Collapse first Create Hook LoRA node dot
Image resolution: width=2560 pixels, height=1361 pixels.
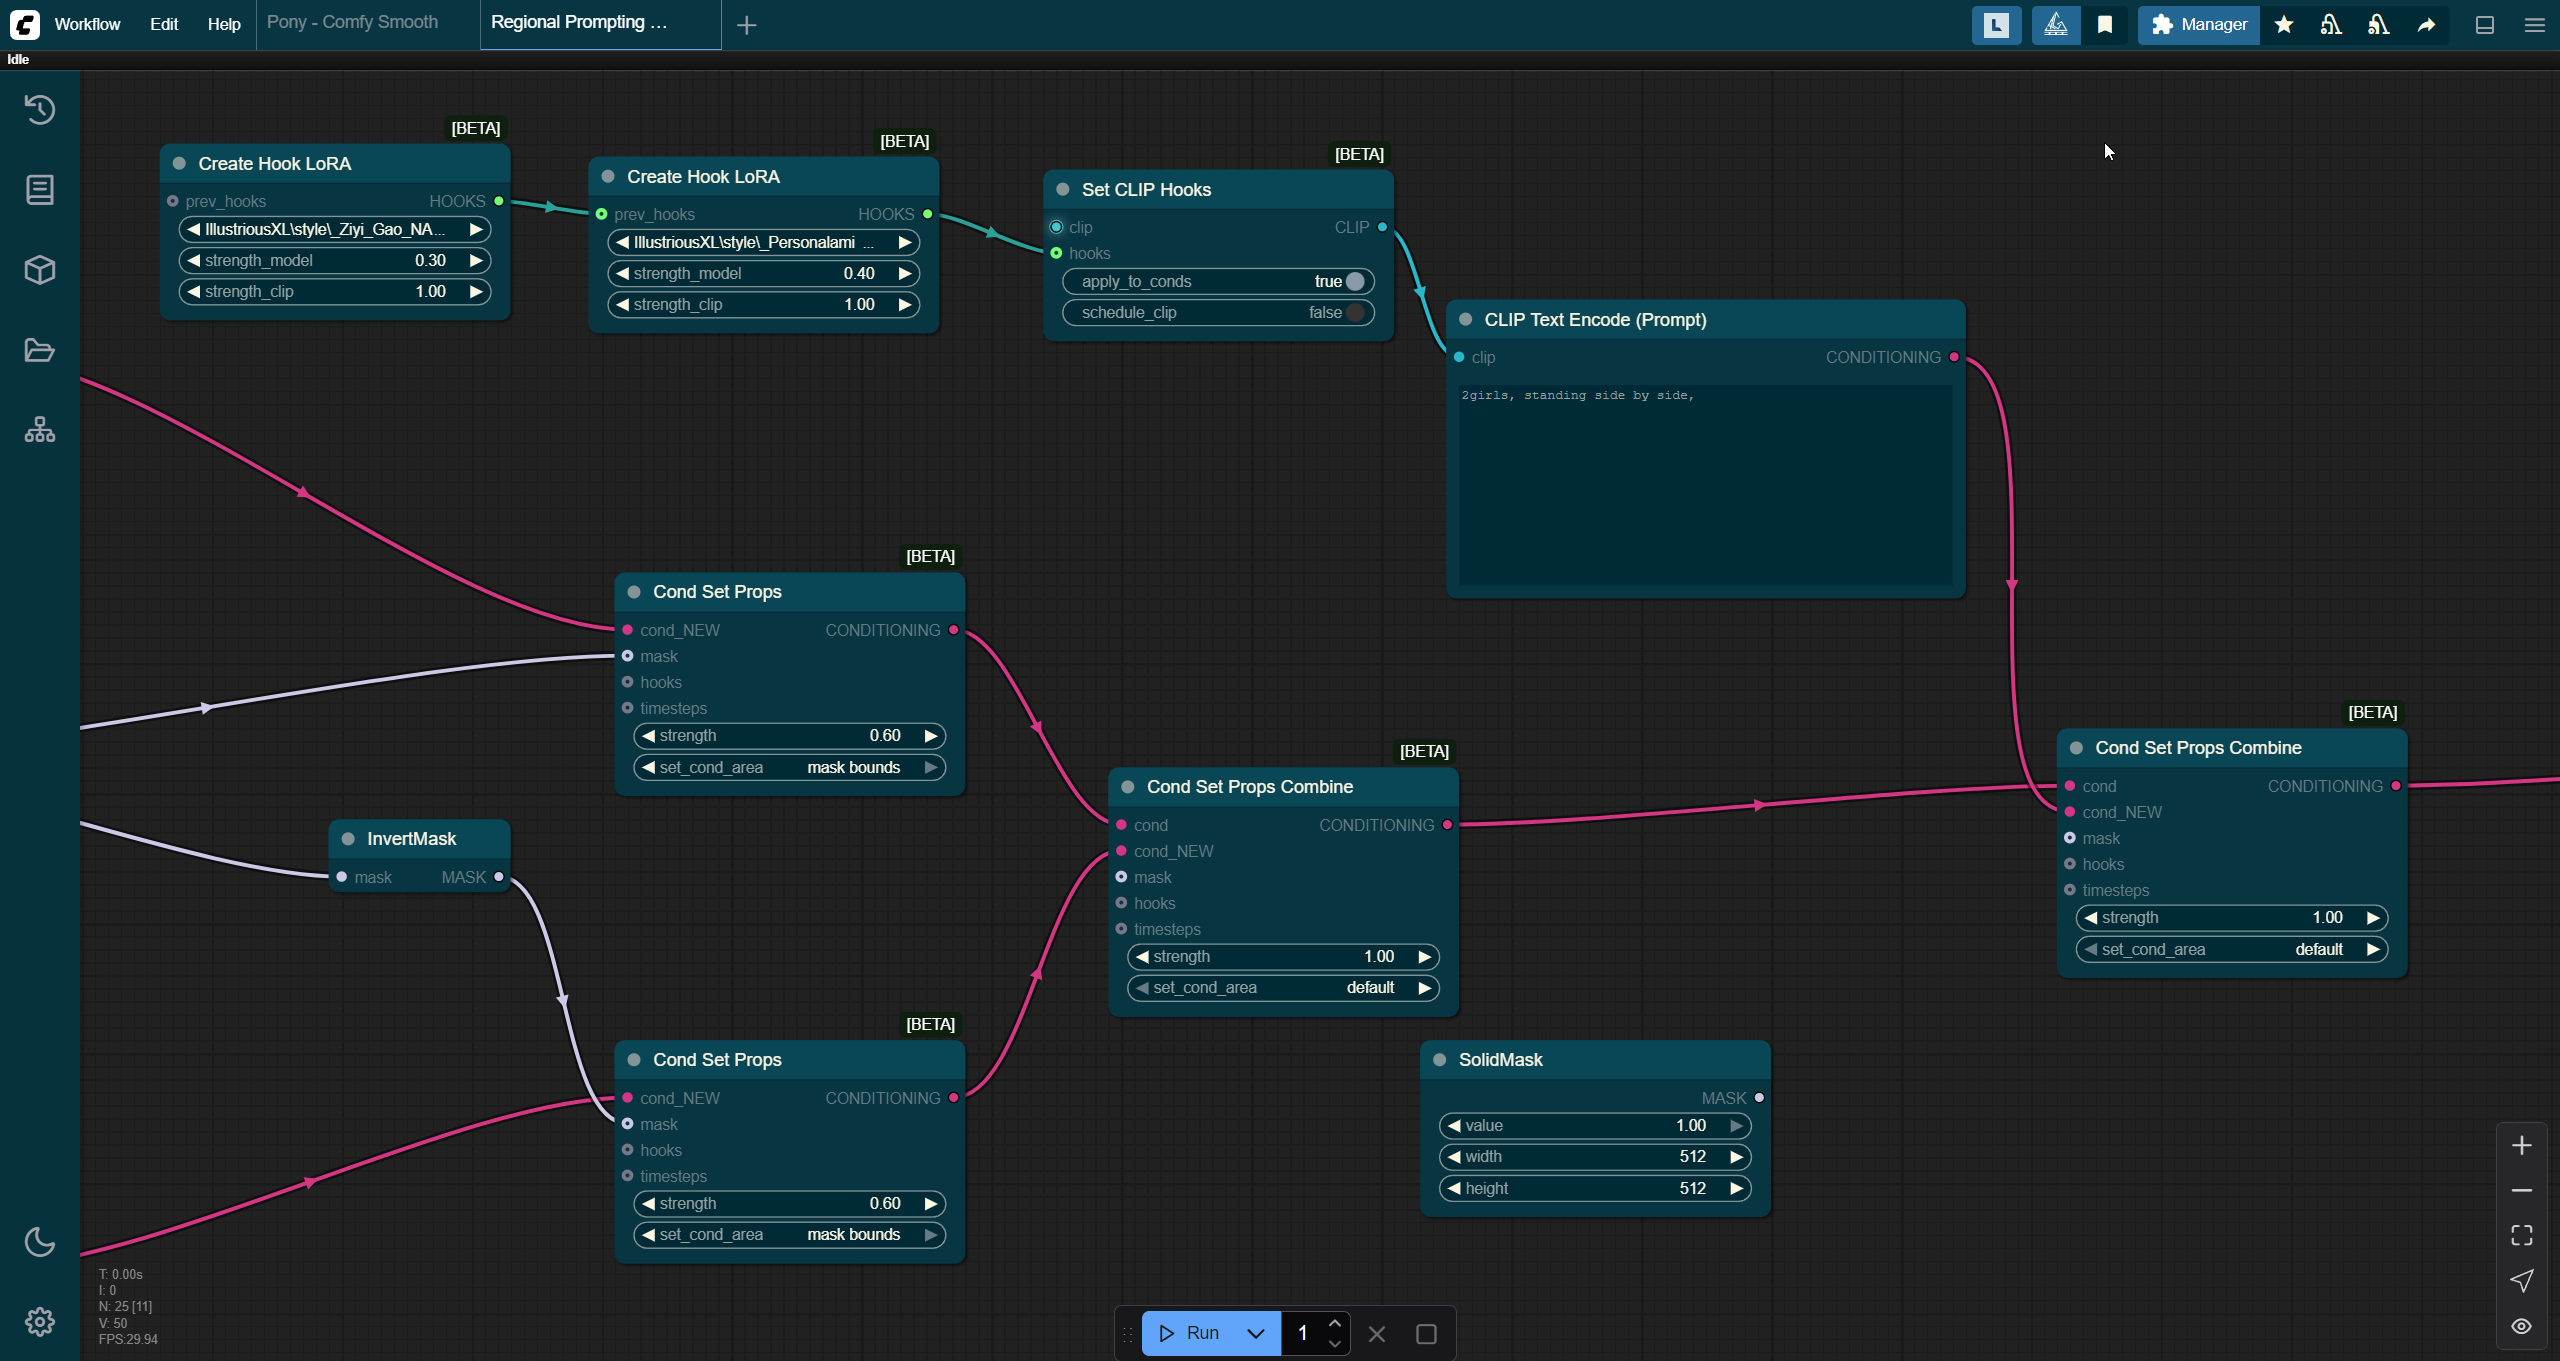(x=179, y=164)
